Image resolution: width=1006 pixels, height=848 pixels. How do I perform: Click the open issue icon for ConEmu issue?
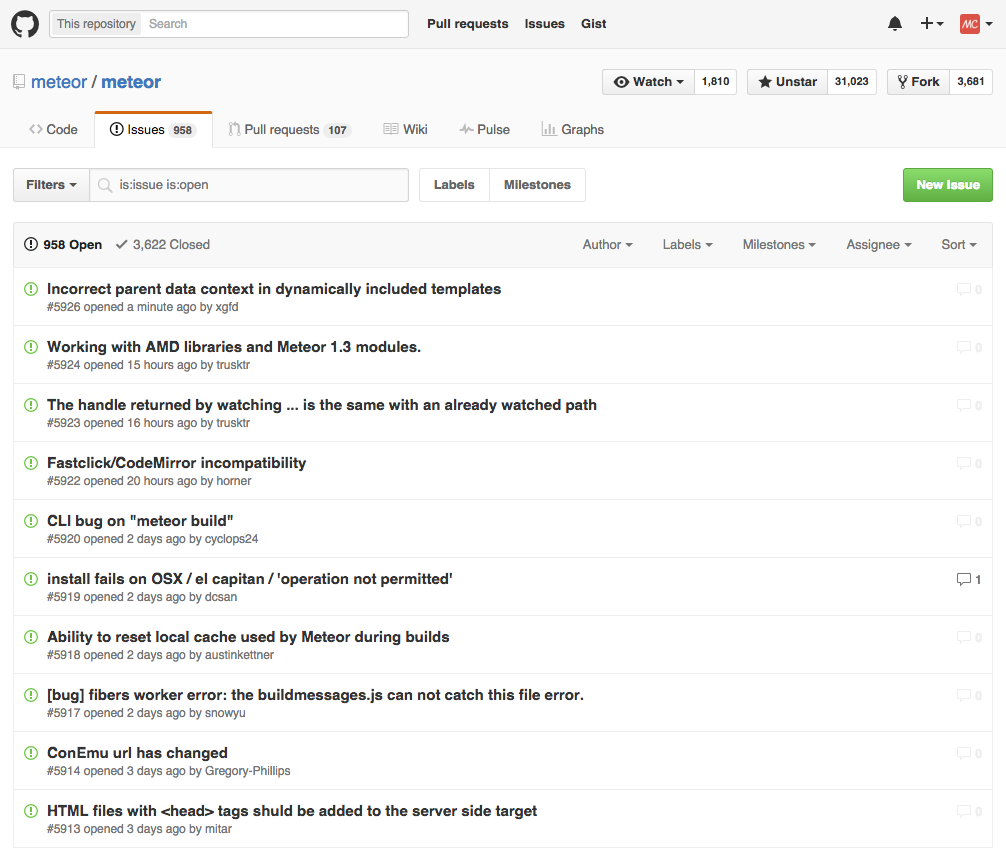pos(31,753)
